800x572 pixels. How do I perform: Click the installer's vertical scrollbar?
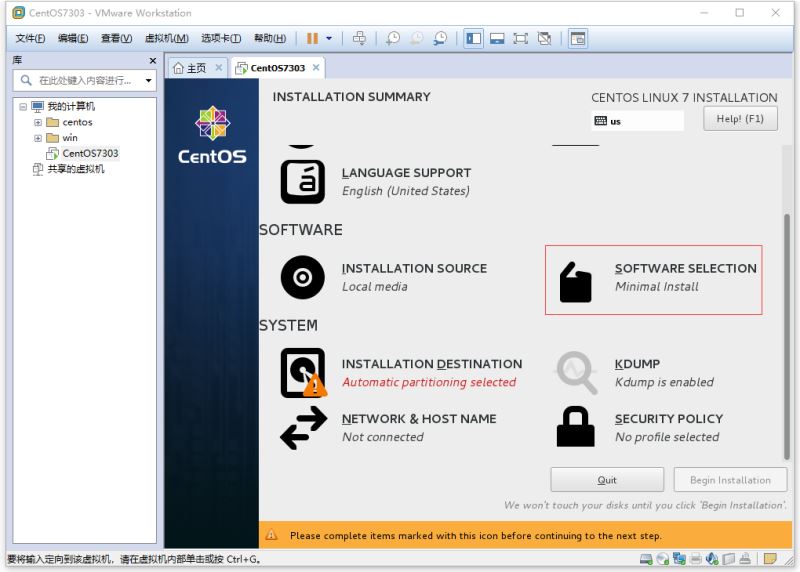click(787, 300)
